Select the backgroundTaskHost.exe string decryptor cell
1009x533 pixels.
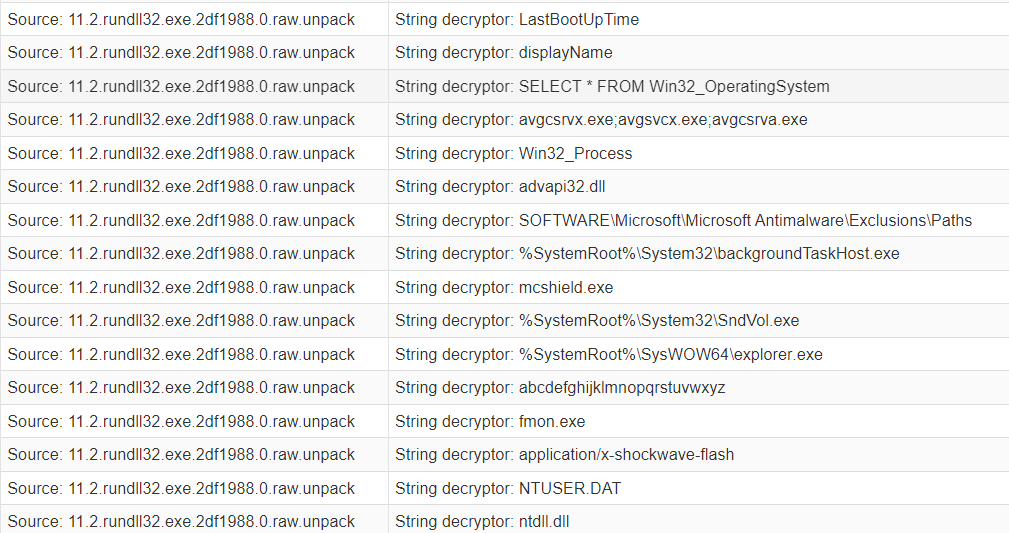tap(647, 253)
